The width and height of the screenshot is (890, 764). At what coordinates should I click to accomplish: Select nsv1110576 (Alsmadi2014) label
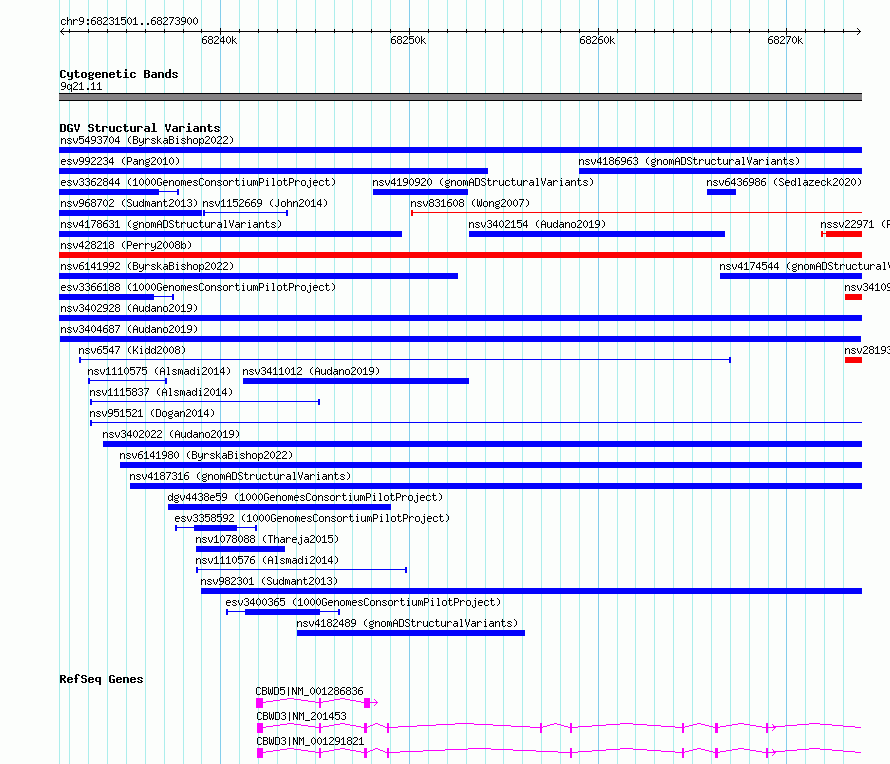(267, 560)
